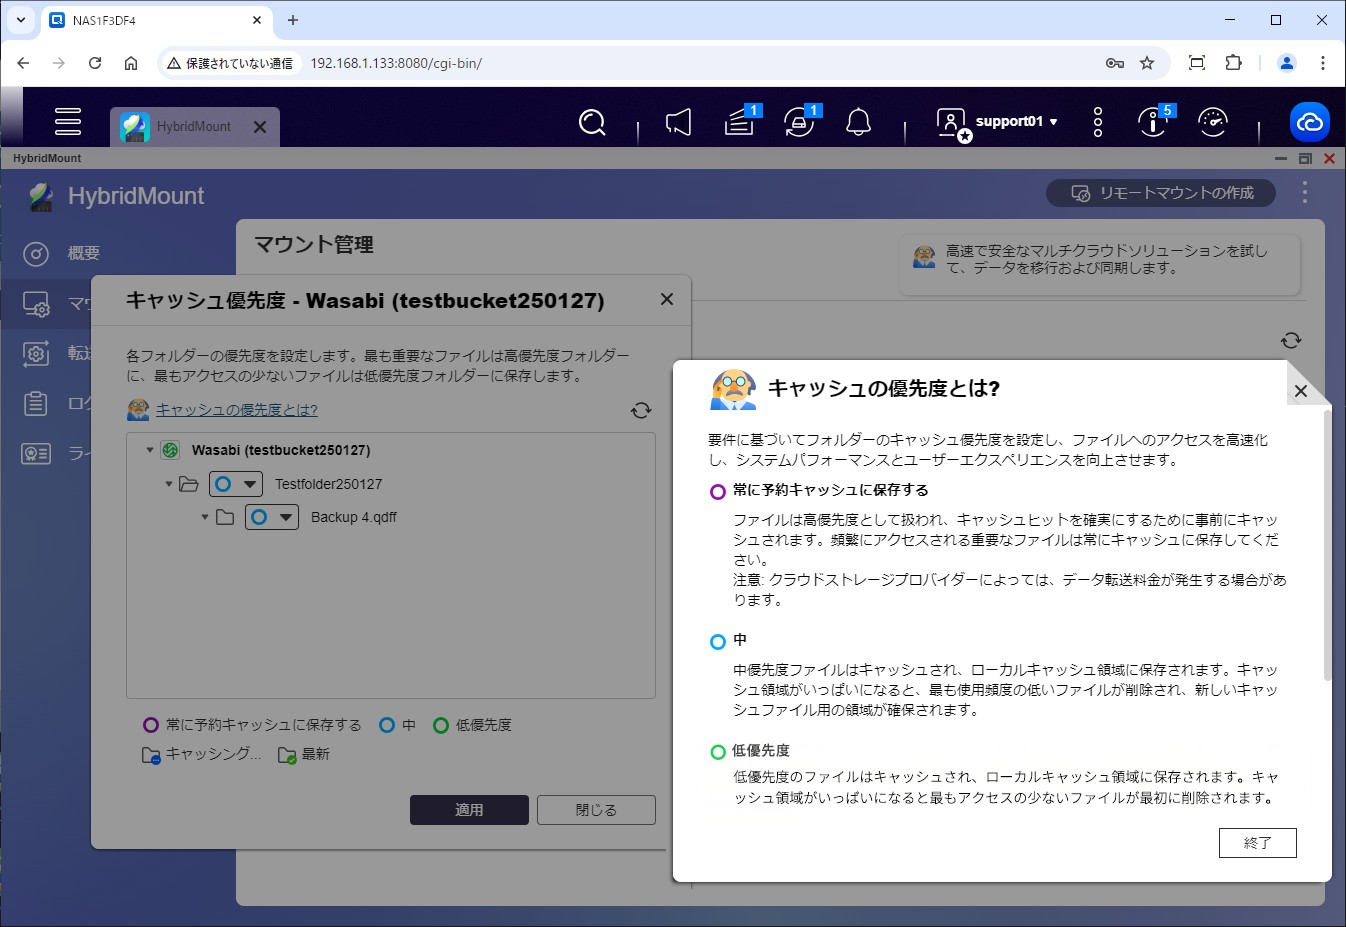The width and height of the screenshot is (1346, 927).
Task: Open HybridMount options three-dot menu
Action: [1305, 192]
